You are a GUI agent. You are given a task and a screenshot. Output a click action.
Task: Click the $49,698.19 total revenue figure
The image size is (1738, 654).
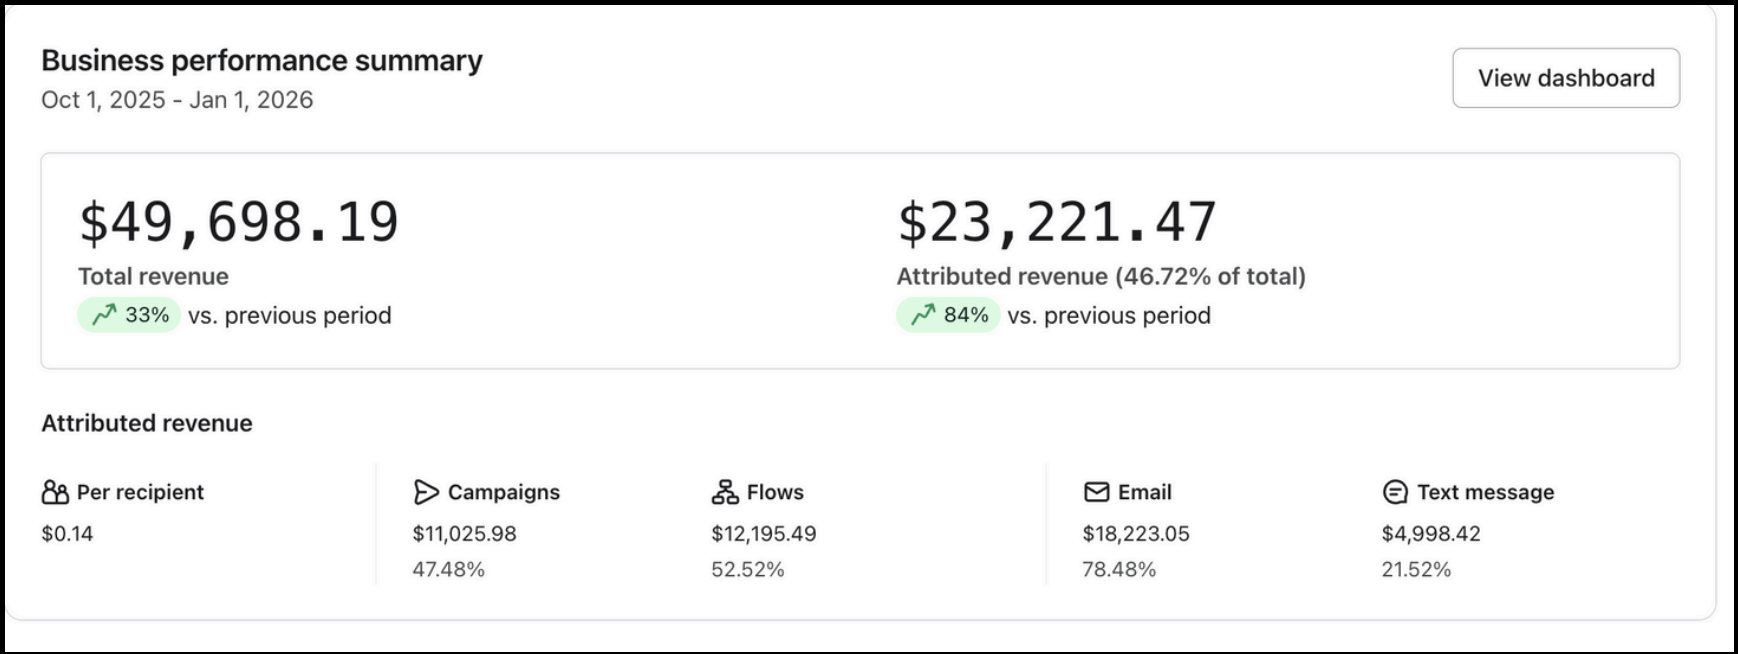point(239,222)
